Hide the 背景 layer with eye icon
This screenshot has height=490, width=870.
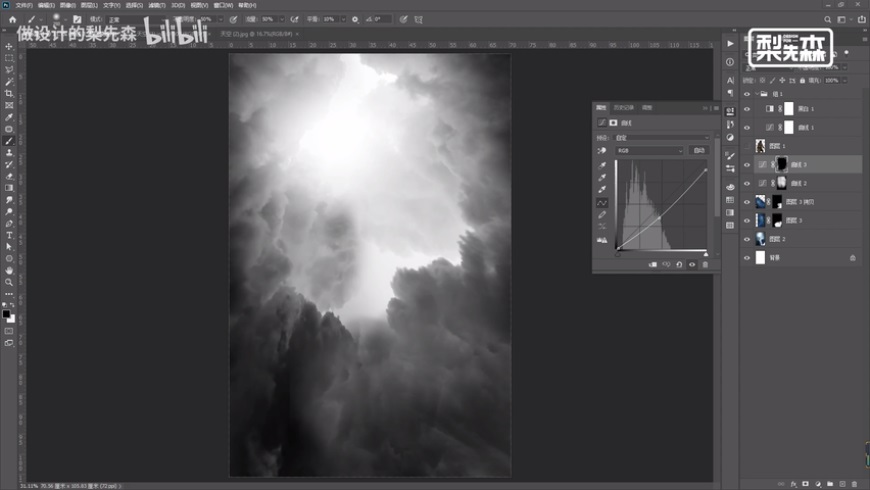tap(746, 257)
